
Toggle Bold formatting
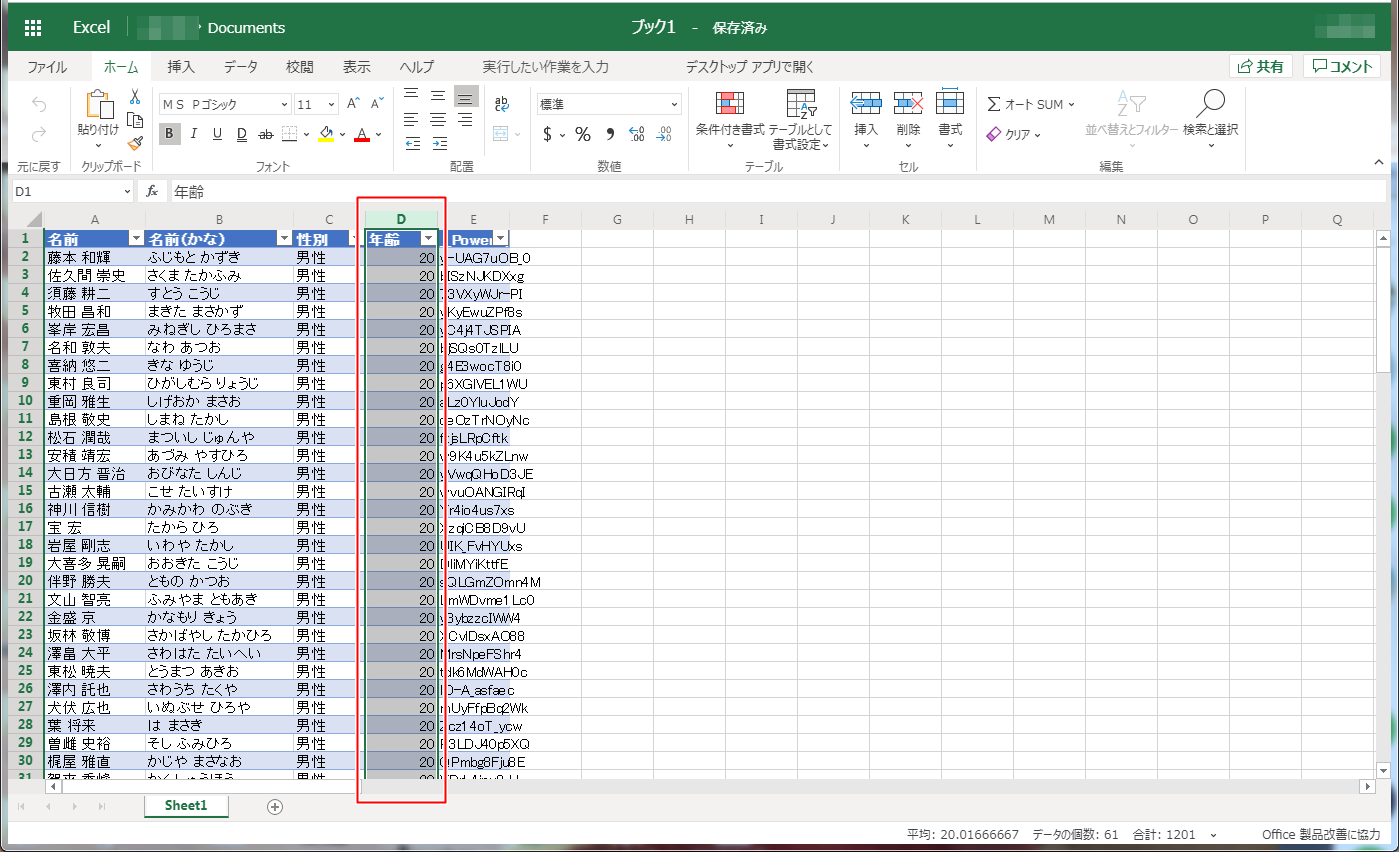[x=170, y=134]
